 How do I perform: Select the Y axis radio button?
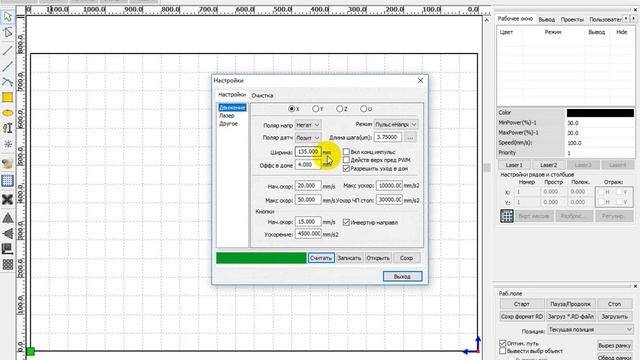316,109
